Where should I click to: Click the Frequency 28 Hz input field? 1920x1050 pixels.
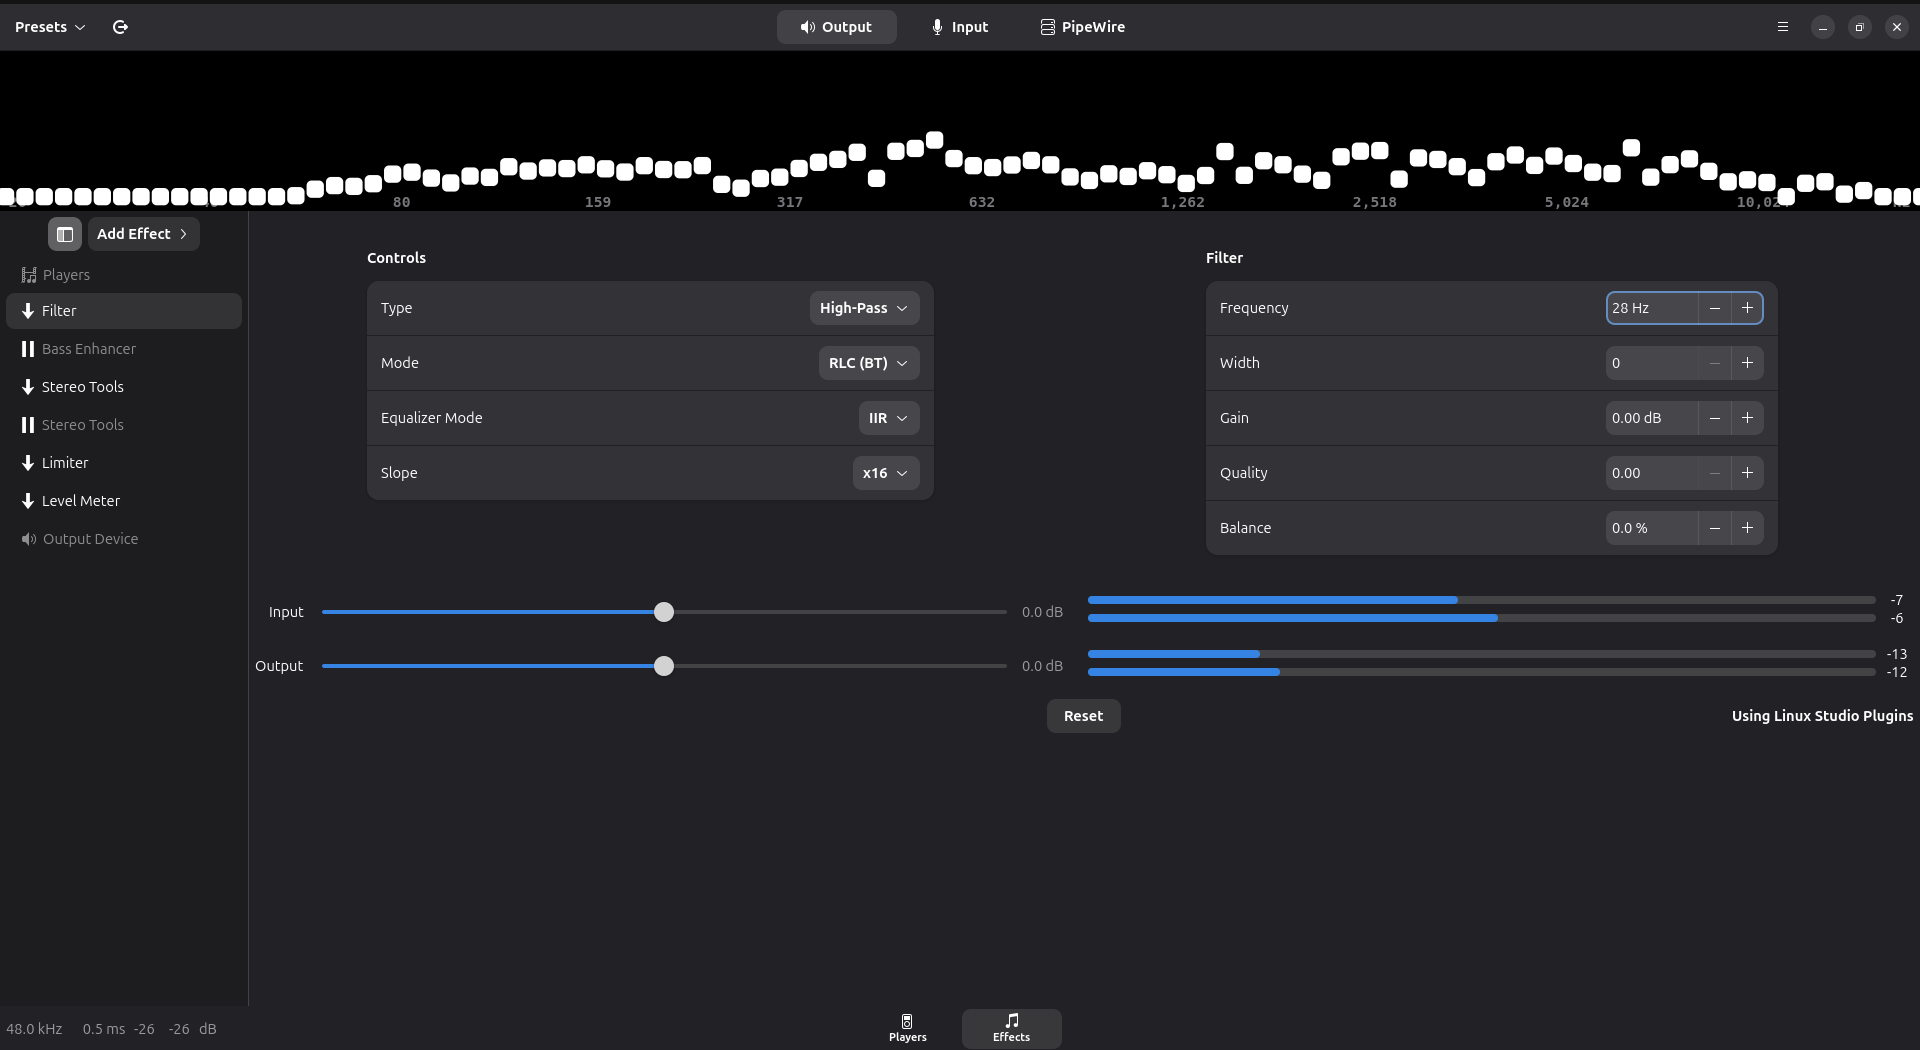tap(1652, 308)
